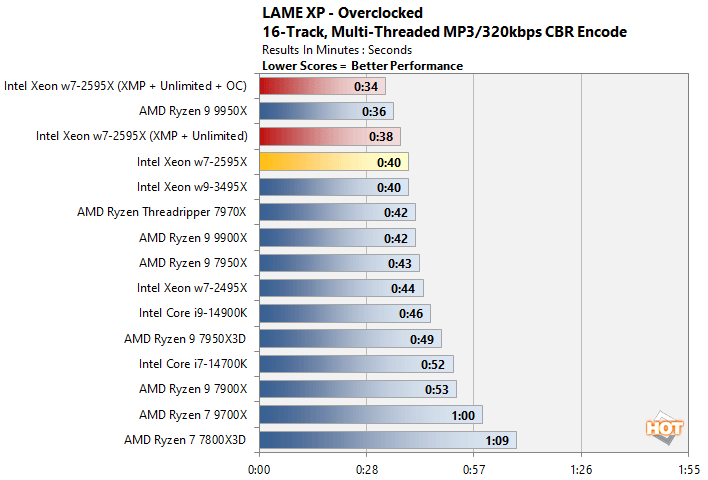The image size is (708, 480).
Task: Click 'Lower Scores = Better Performance' text
Action: [363, 66]
